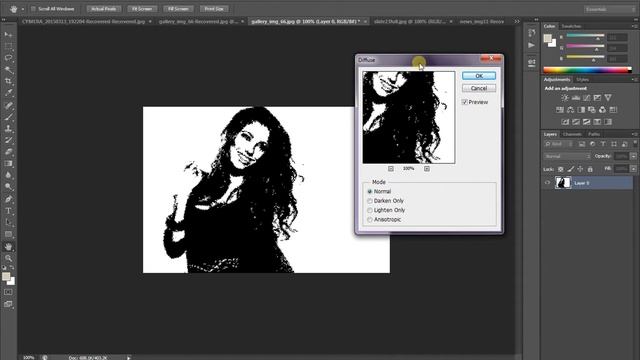This screenshot has height=360, width=640.
Task: Open tool preset picker arrow
Action: pyautogui.click(x=22, y=9)
